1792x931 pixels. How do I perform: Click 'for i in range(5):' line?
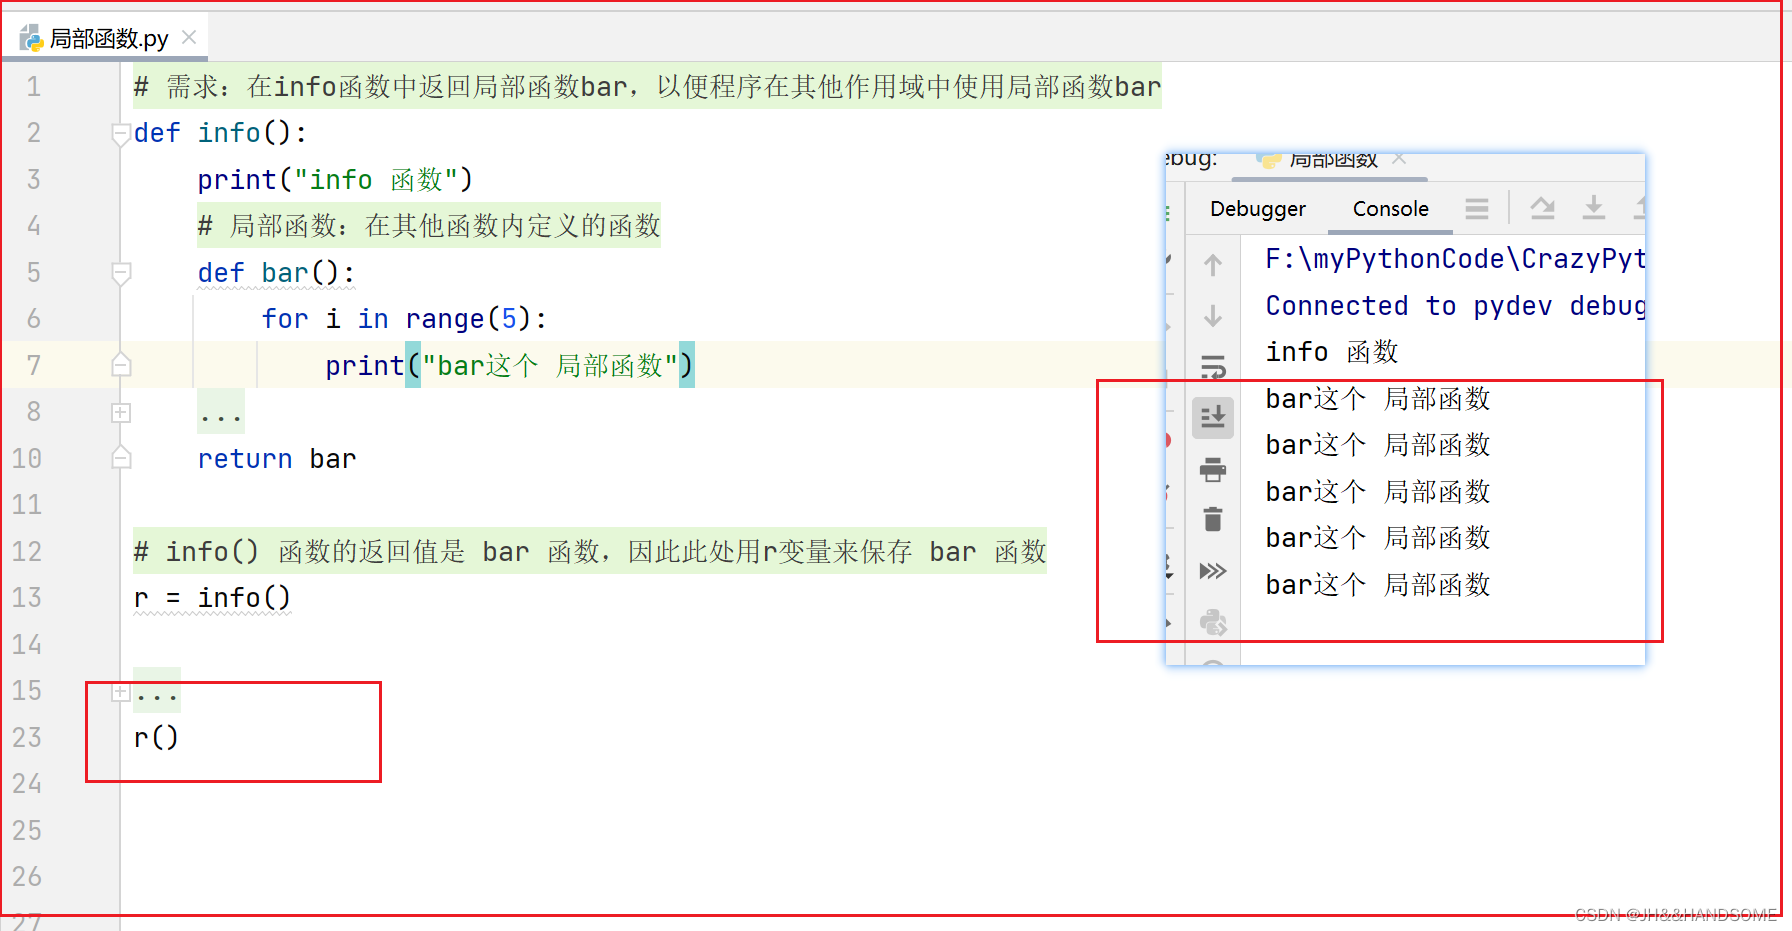(404, 319)
